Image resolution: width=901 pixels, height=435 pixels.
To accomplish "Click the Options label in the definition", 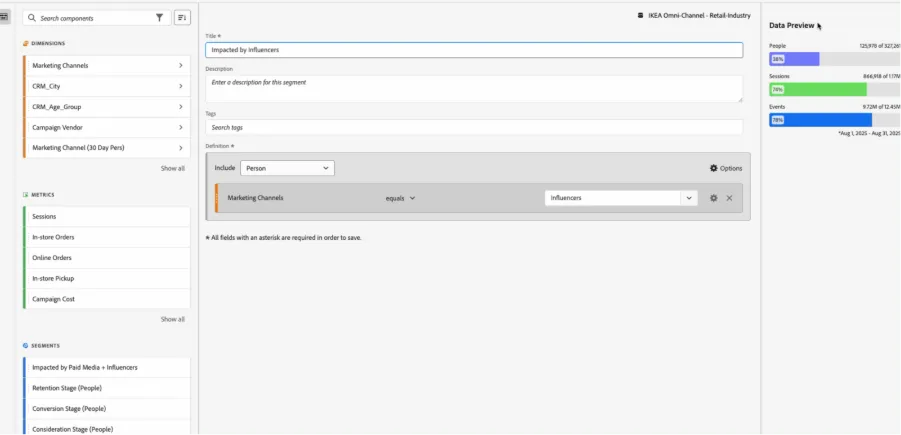I will click(731, 168).
